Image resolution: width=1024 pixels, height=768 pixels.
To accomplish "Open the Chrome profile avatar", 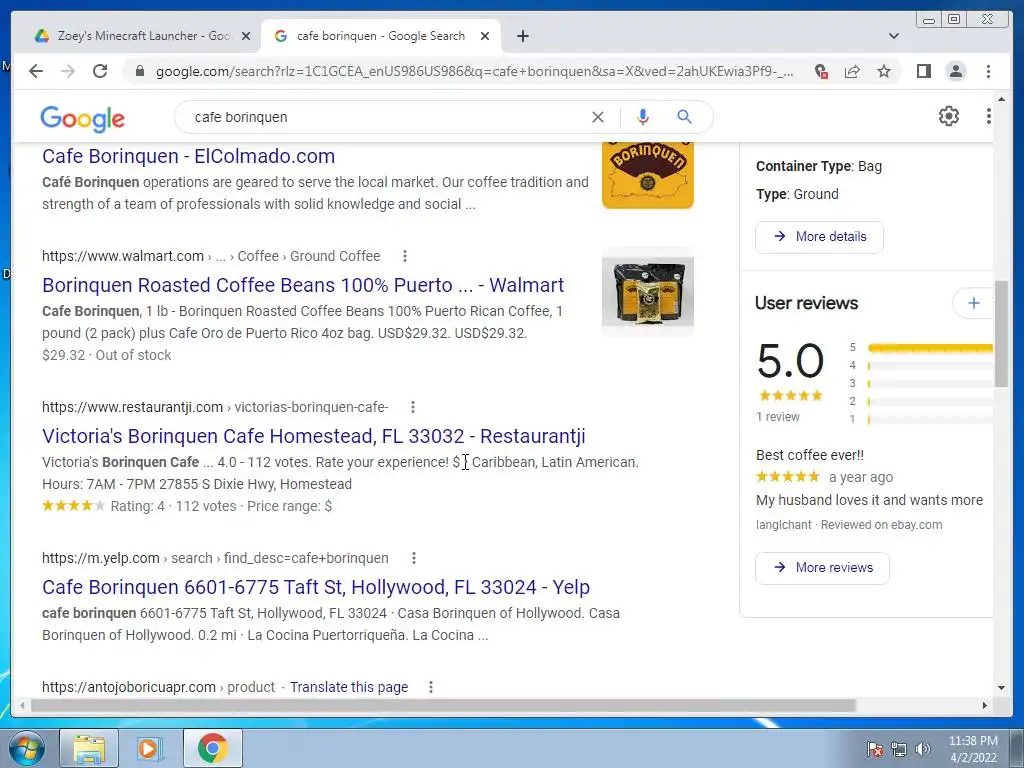I will 955,71.
